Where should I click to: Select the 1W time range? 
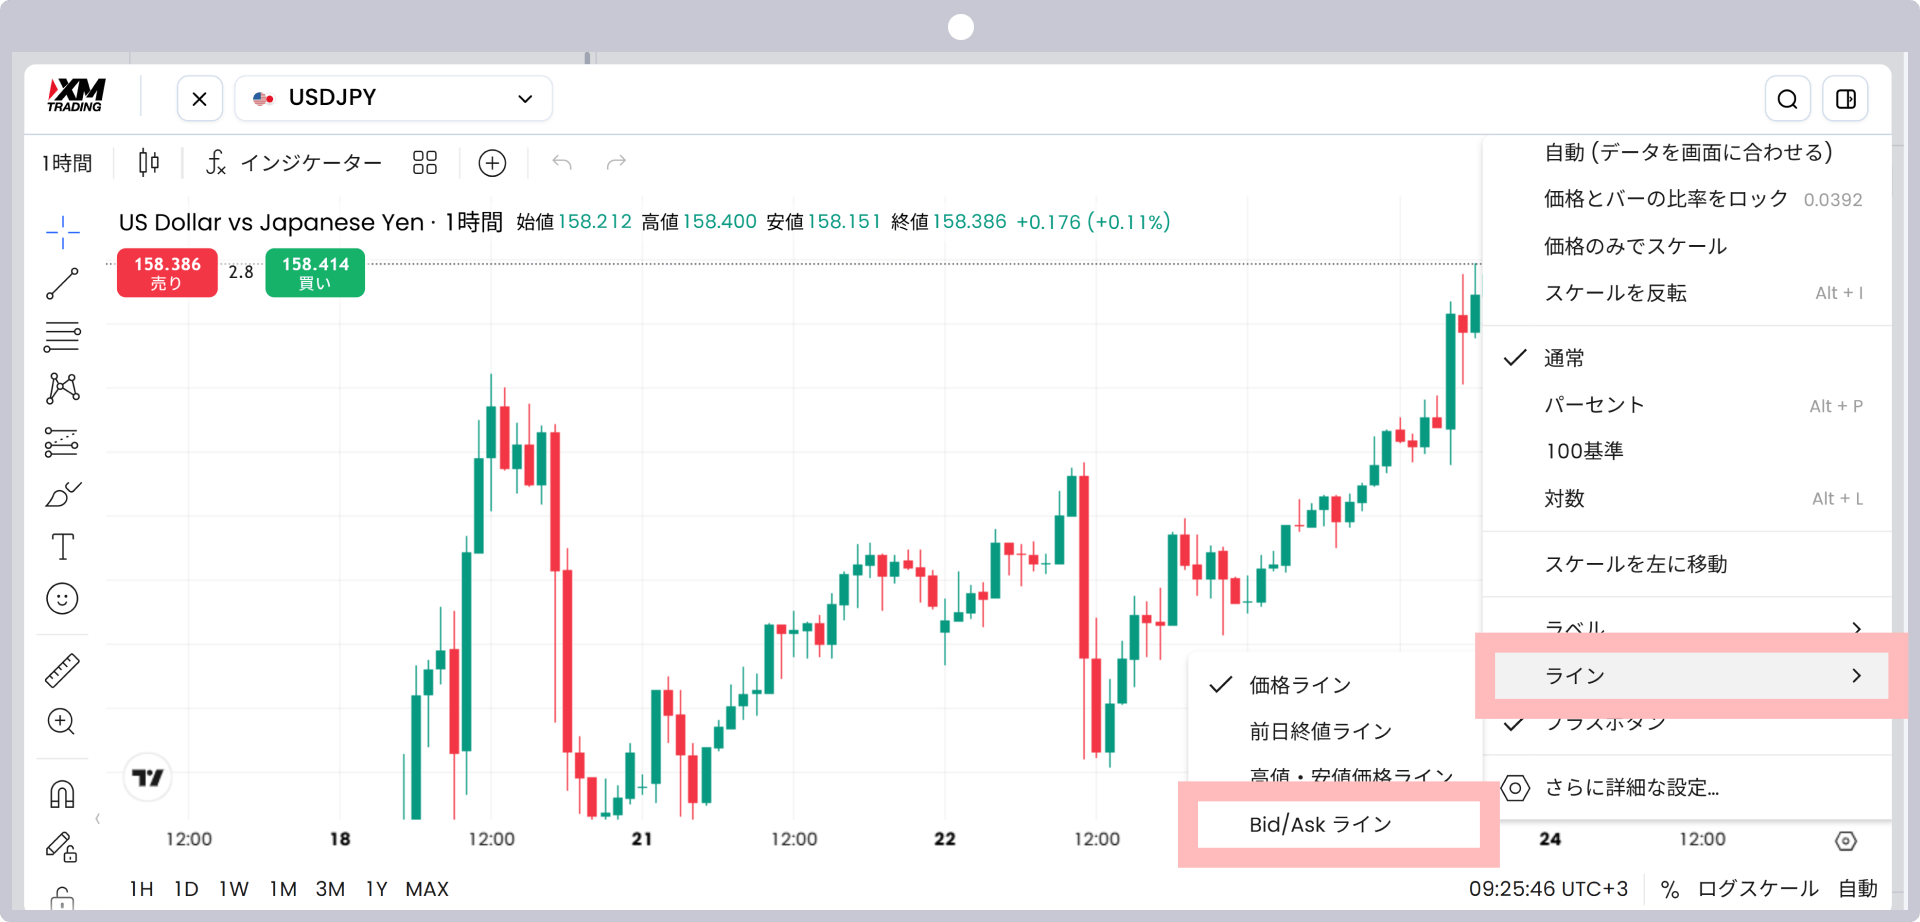[234, 889]
